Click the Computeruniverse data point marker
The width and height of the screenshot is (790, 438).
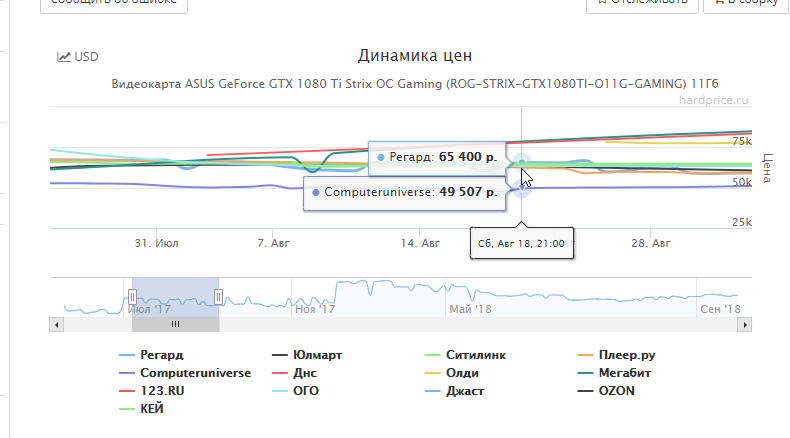pos(522,189)
